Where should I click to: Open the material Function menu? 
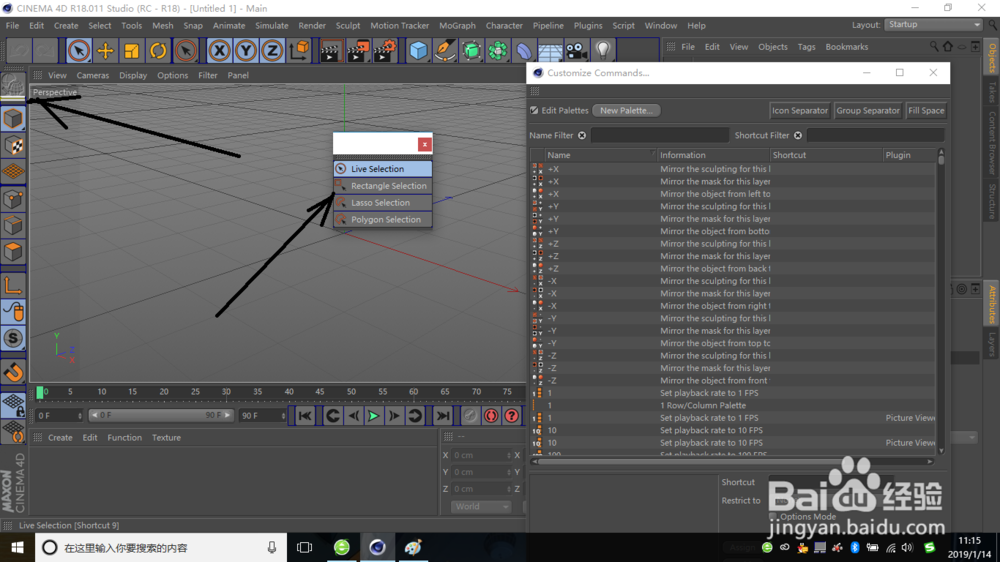click(124, 438)
